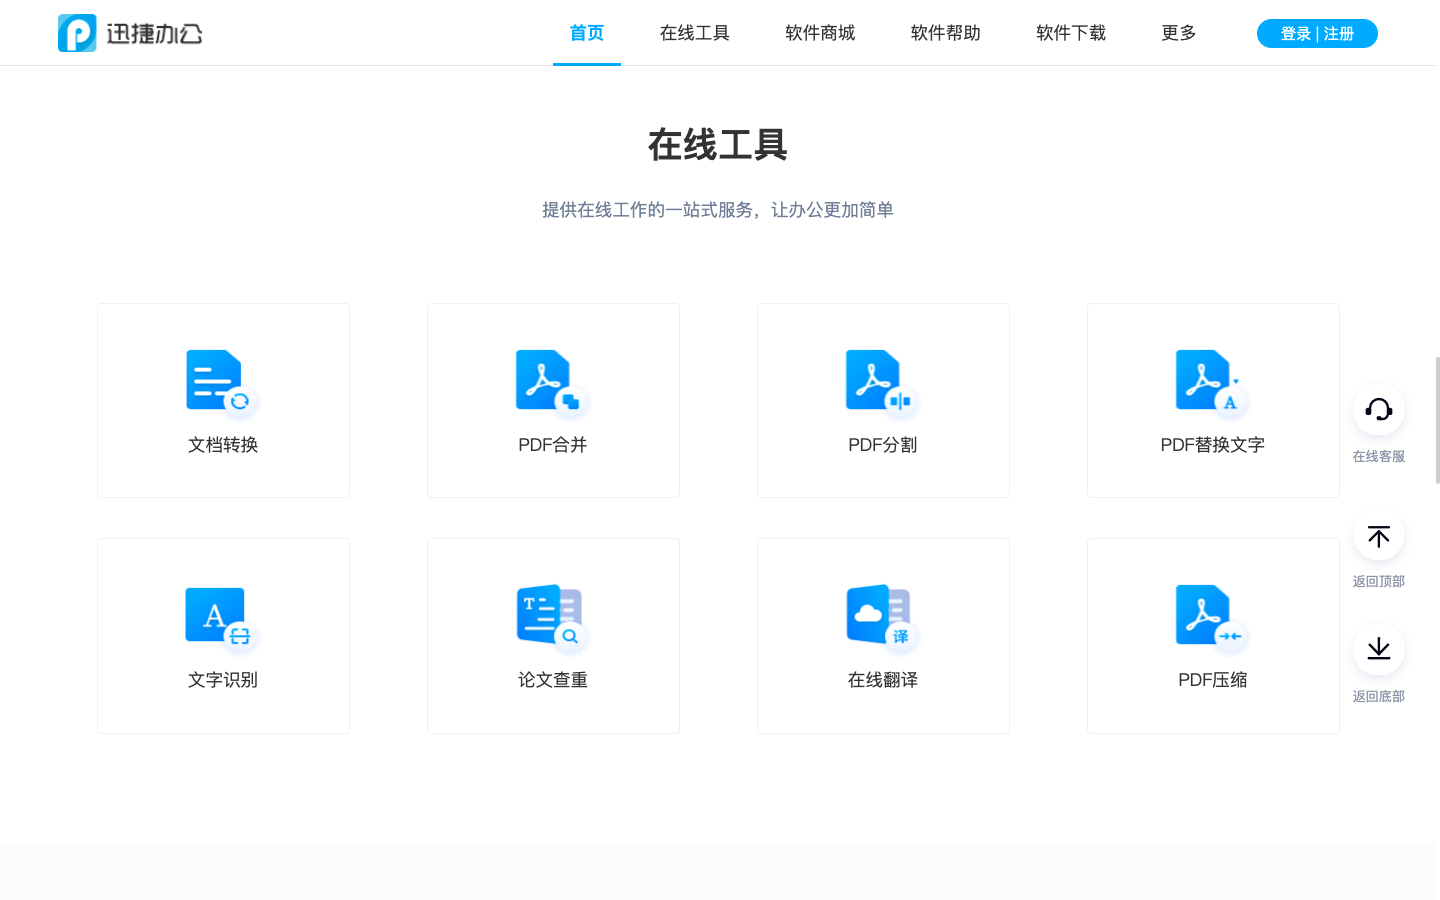The width and height of the screenshot is (1440, 900).
Task: Click the 在线客服 customer service headset icon
Action: 1378,410
